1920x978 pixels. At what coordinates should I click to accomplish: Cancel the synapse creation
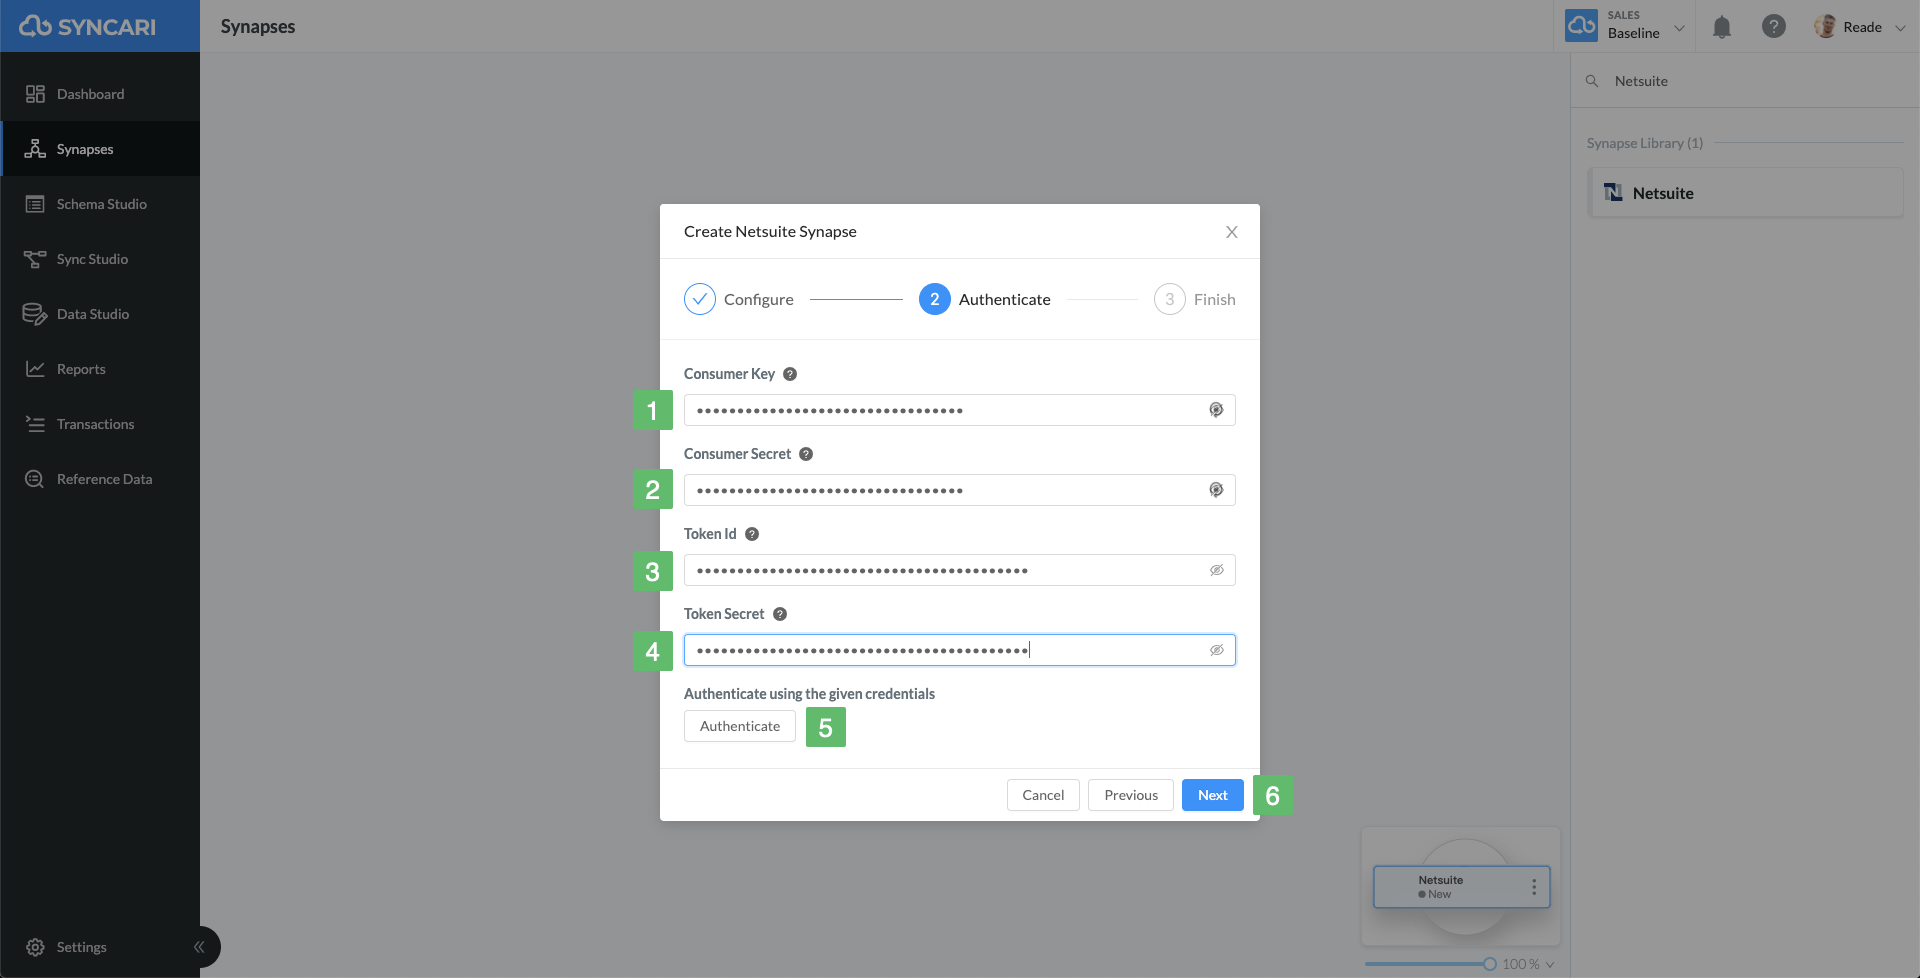click(x=1043, y=795)
